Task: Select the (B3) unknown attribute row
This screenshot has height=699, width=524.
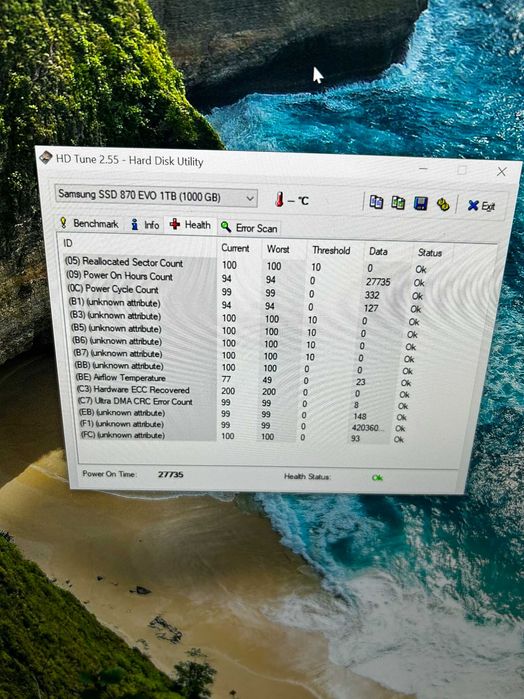Action: pyautogui.click(x=245, y=318)
